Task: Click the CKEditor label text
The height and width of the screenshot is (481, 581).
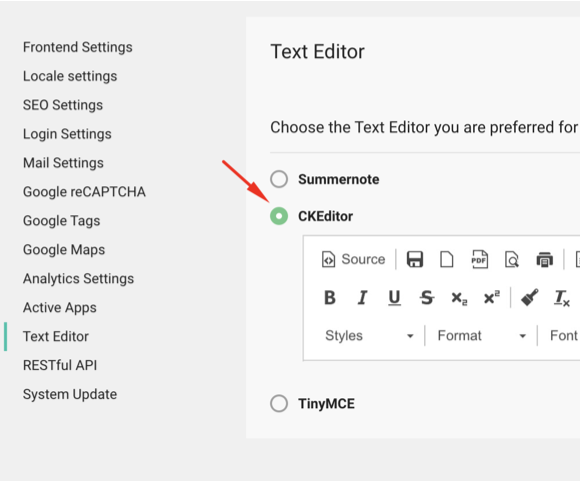Action: point(326,216)
